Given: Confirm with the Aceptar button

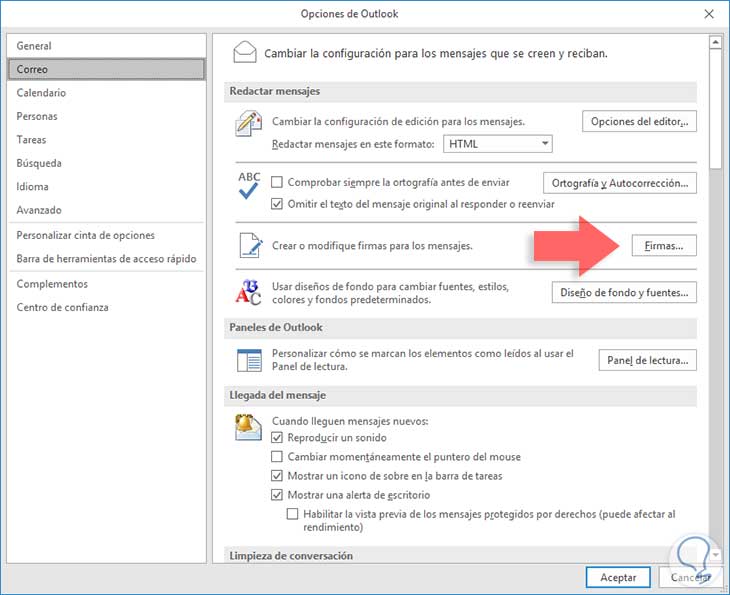Looking at the screenshot, I should click(618, 577).
